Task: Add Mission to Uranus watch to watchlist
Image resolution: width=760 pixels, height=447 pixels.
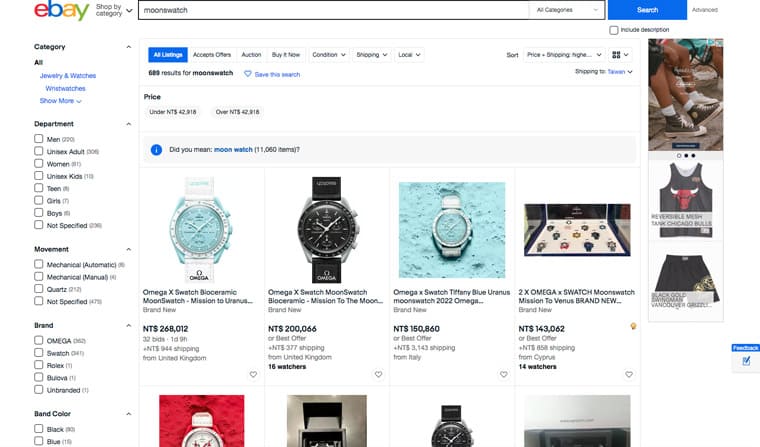Action: 253,374
